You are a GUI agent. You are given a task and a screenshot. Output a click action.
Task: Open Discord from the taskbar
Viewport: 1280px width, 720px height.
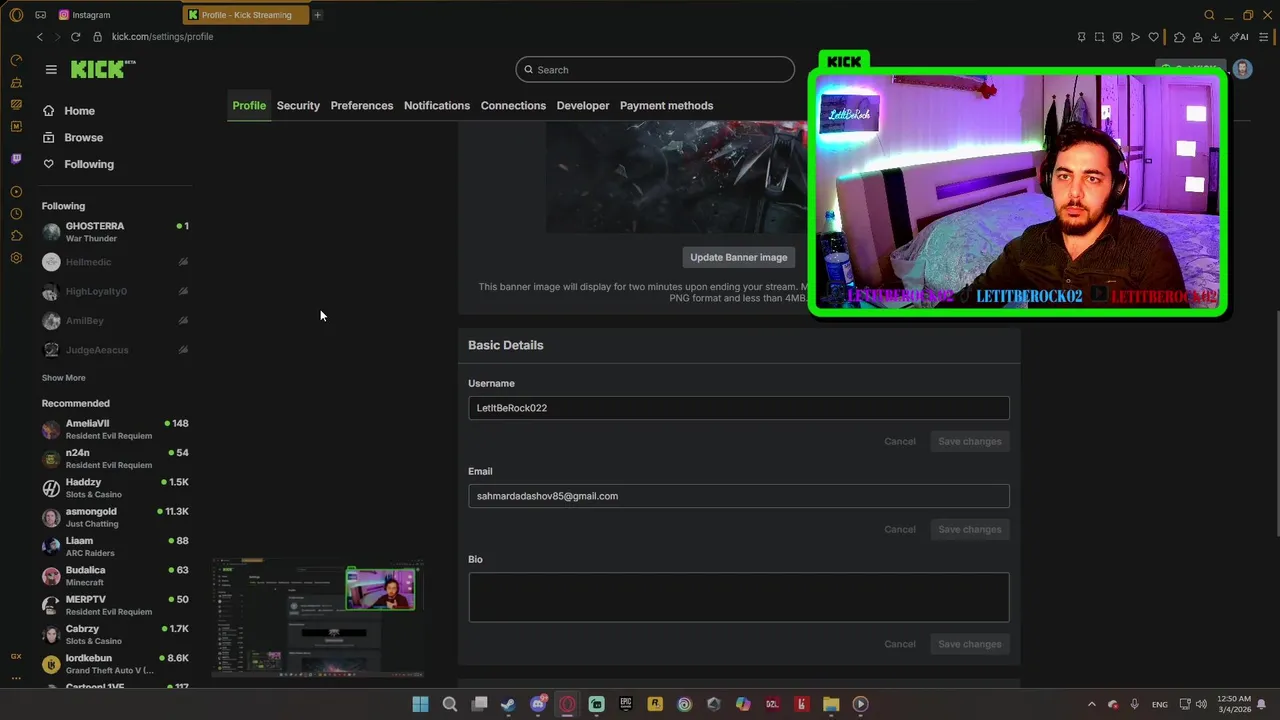pyautogui.click(x=538, y=704)
